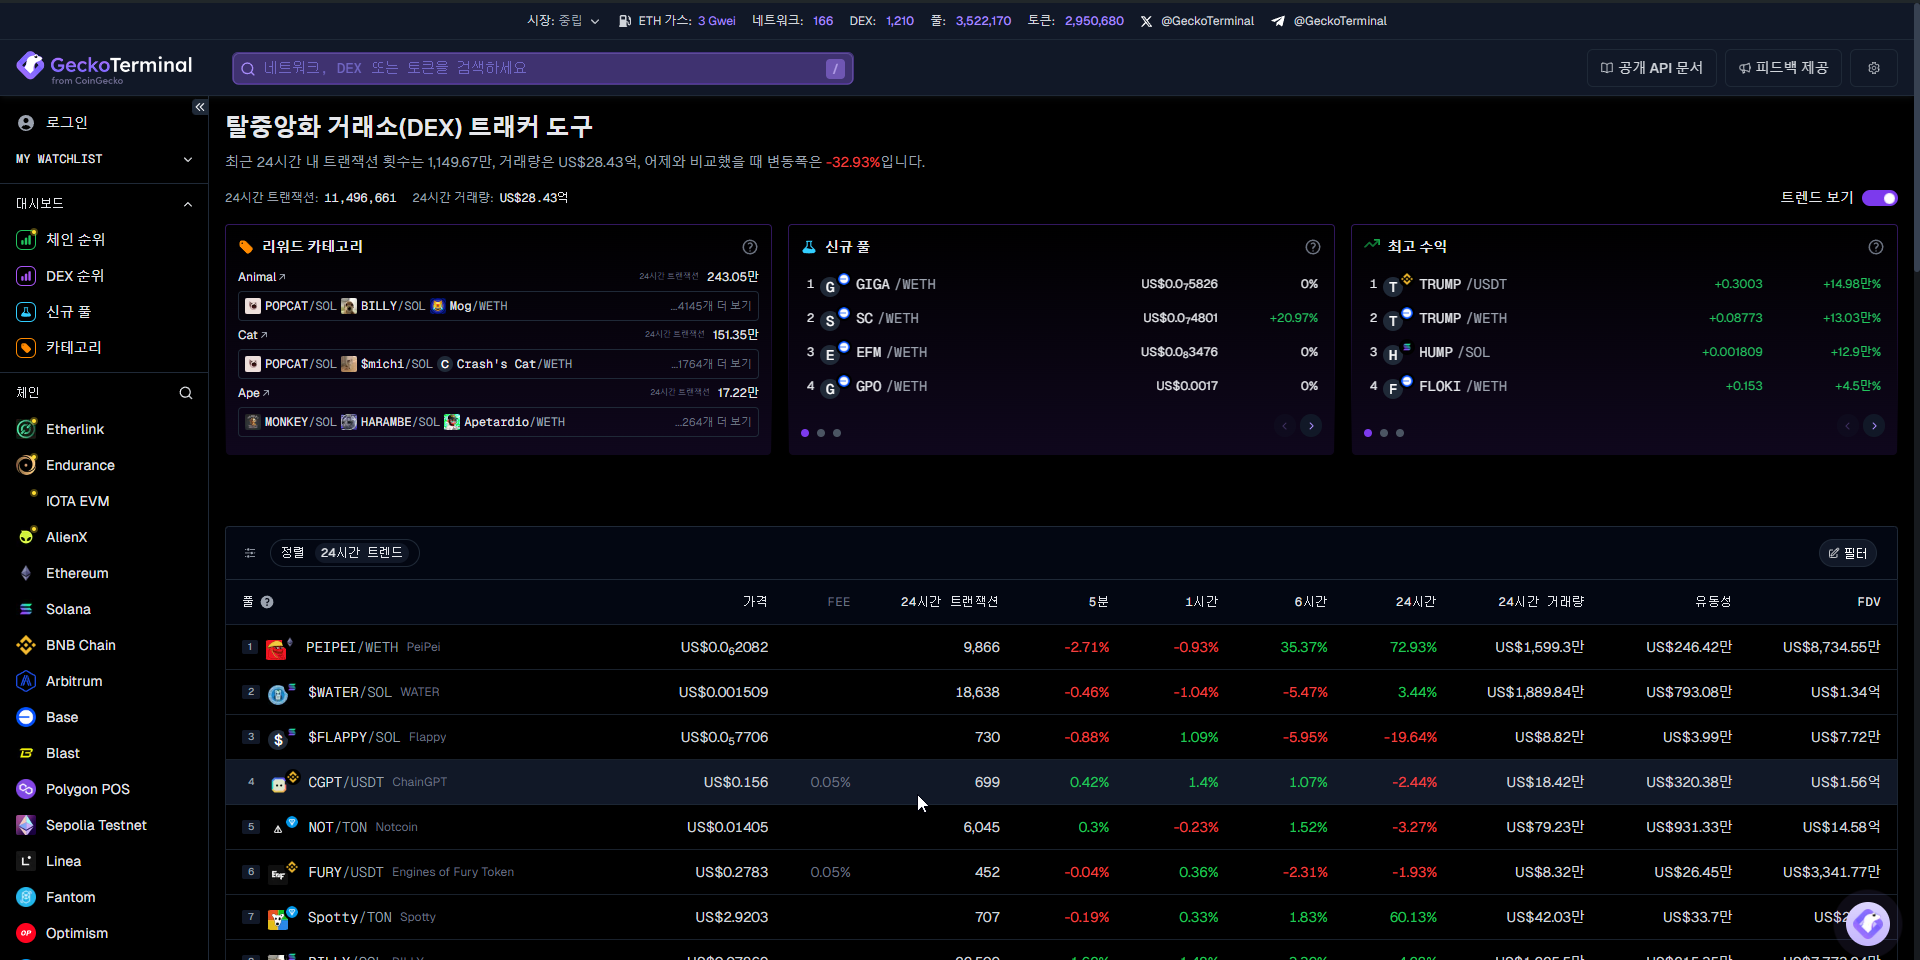Sort by 24시간 거래량 column header
Viewport: 1920px width, 960px height.
pos(1540,602)
